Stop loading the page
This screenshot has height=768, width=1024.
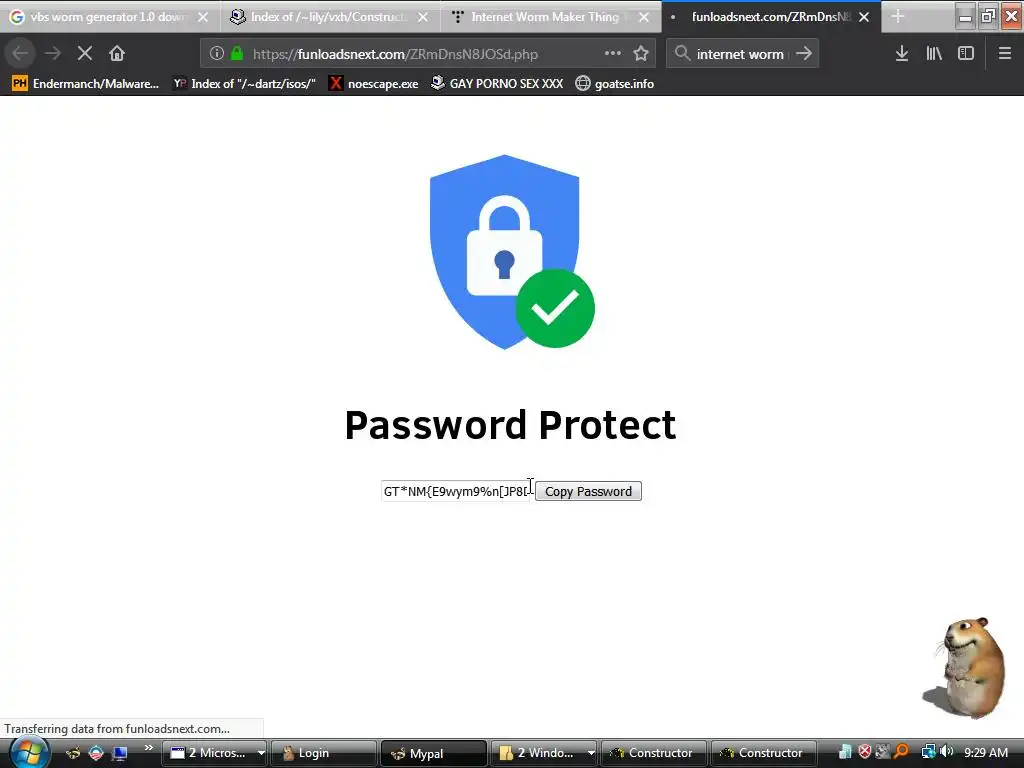(x=85, y=54)
